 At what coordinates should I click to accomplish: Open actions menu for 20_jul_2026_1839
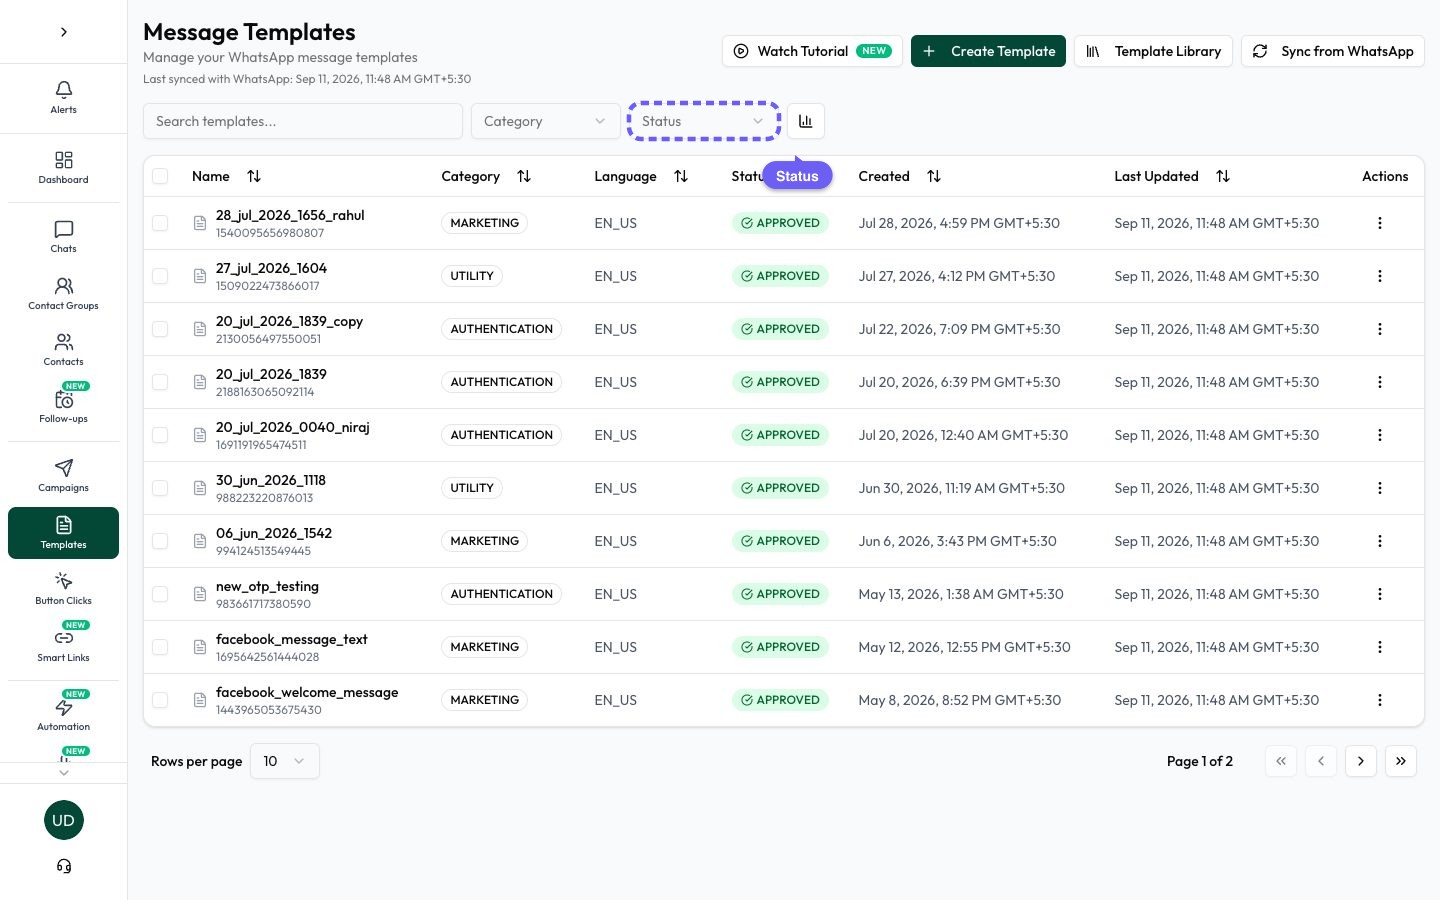(x=1380, y=382)
